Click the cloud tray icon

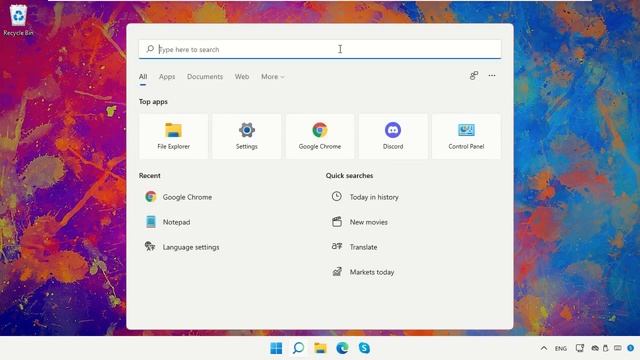coord(595,348)
